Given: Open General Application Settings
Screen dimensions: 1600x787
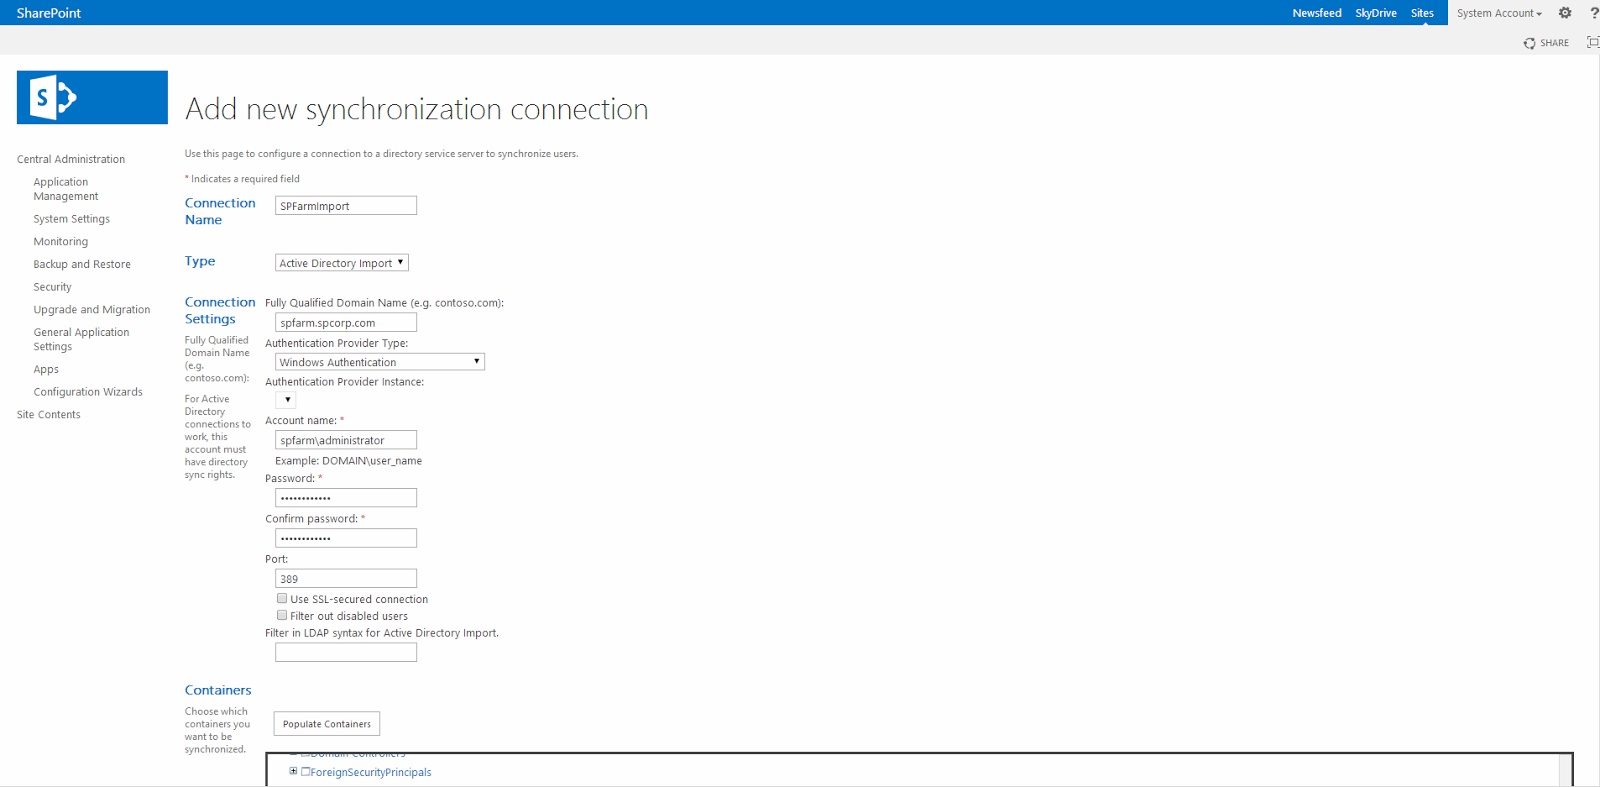Looking at the screenshot, I should 82,339.
